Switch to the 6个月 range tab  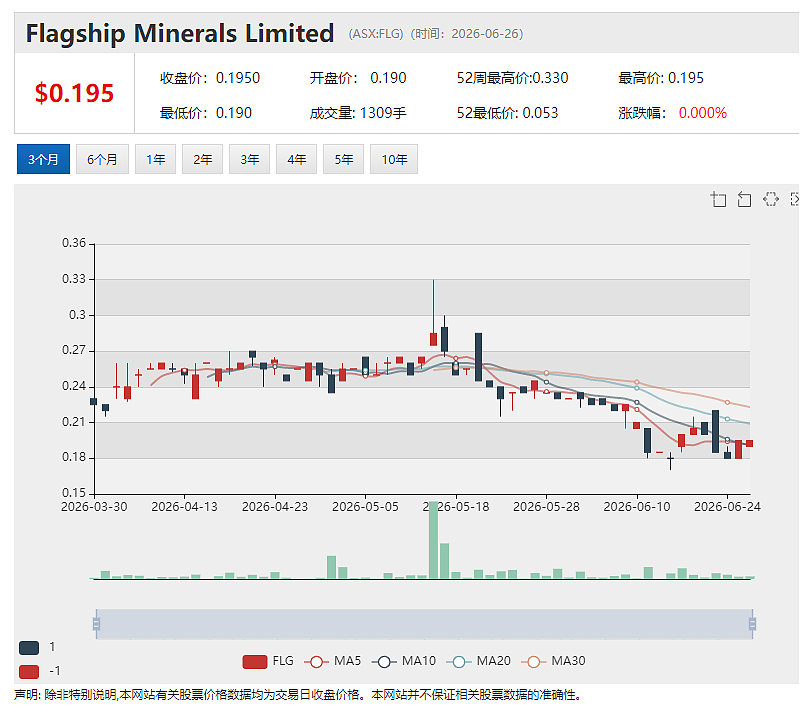pos(102,159)
